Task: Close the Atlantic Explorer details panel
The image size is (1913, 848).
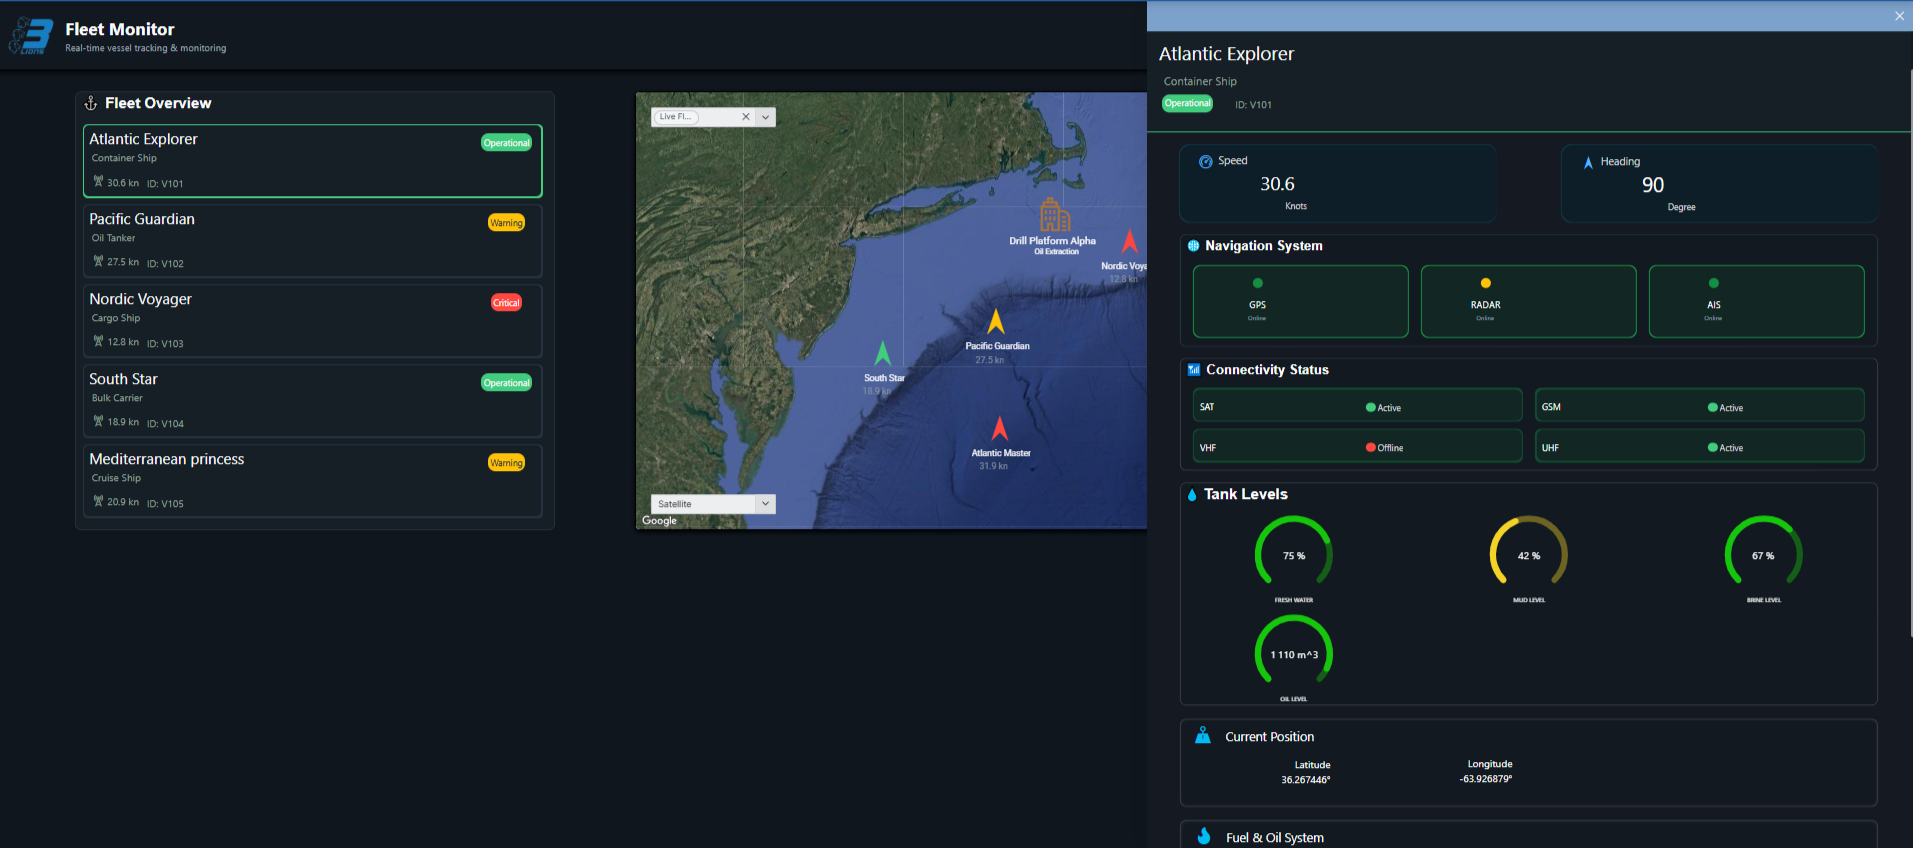Action: 1899,16
